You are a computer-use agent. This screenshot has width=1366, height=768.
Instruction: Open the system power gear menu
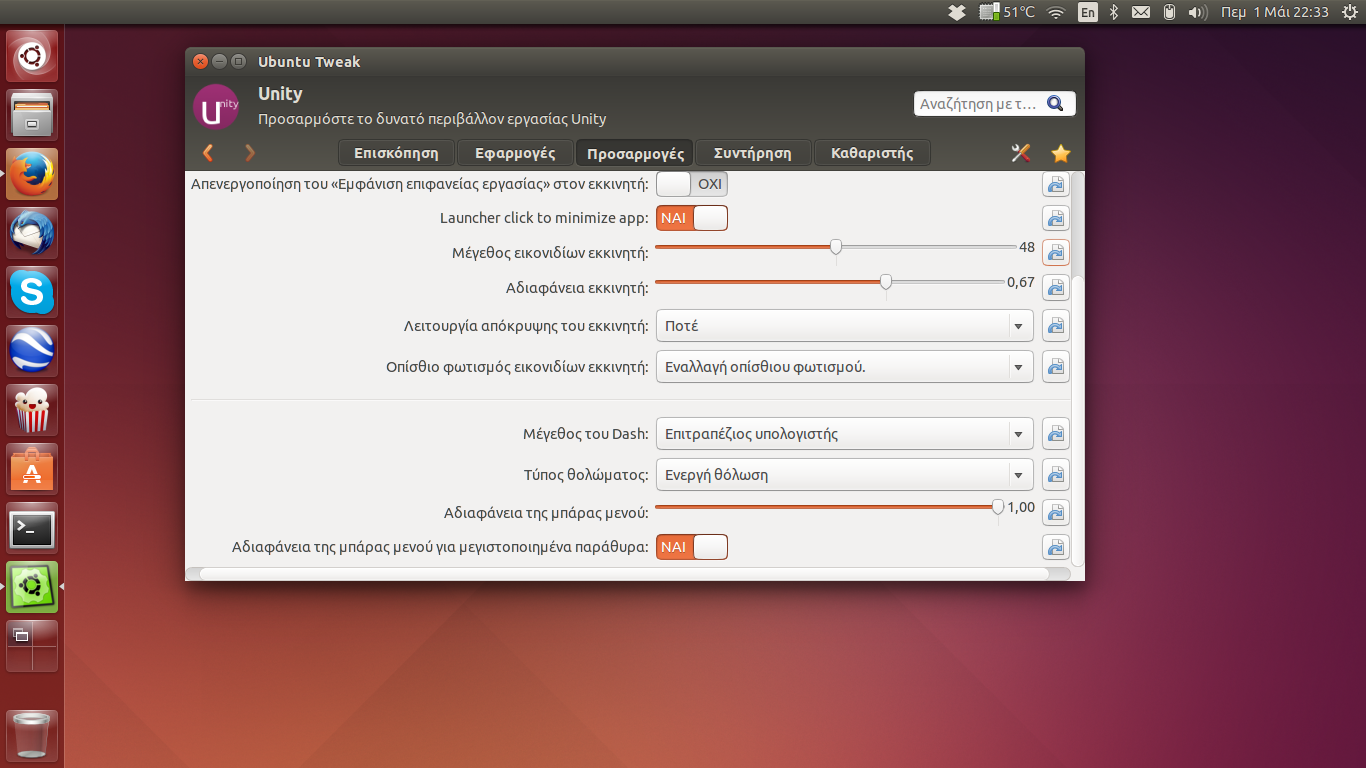tap(1349, 12)
